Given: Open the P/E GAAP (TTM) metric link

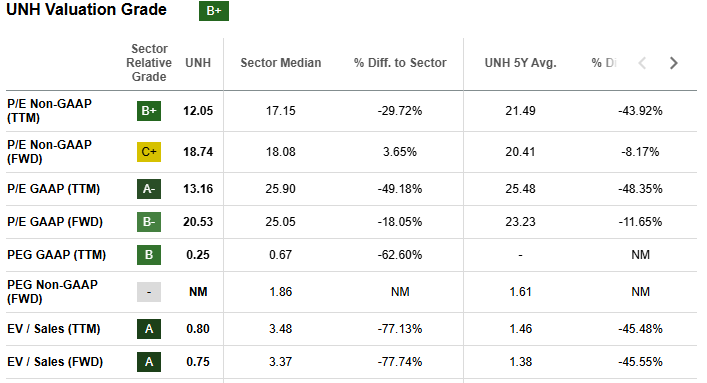Looking at the screenshot, I should point(54,189).
